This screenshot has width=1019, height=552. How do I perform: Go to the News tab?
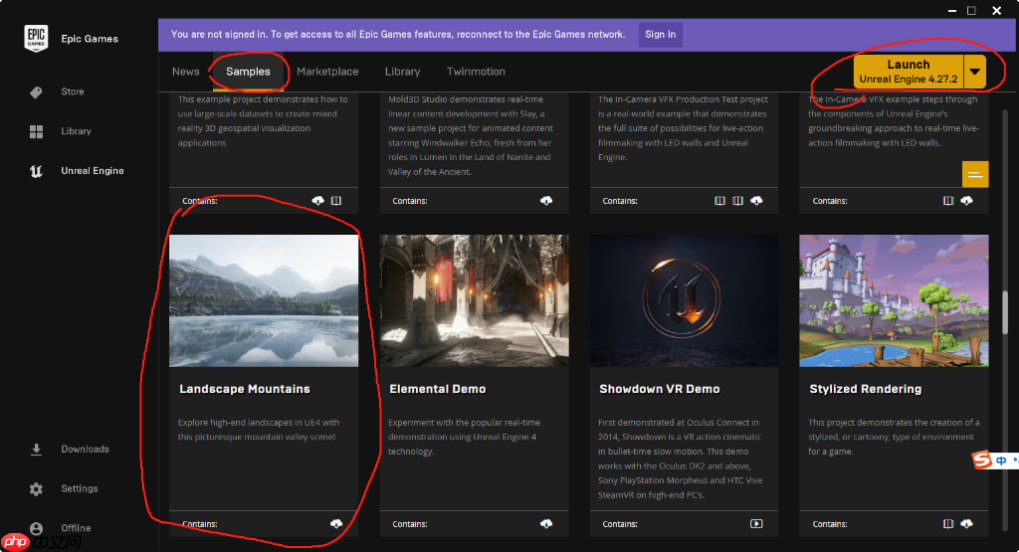point(186,72)
